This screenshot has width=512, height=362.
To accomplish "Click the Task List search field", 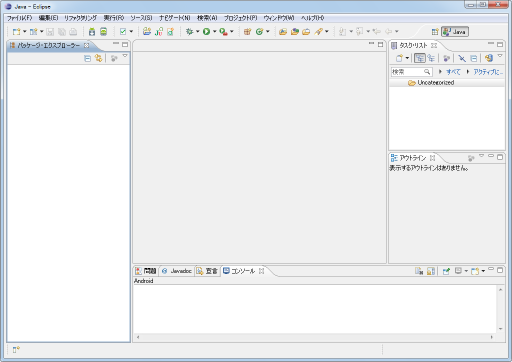I will point(411,72).
